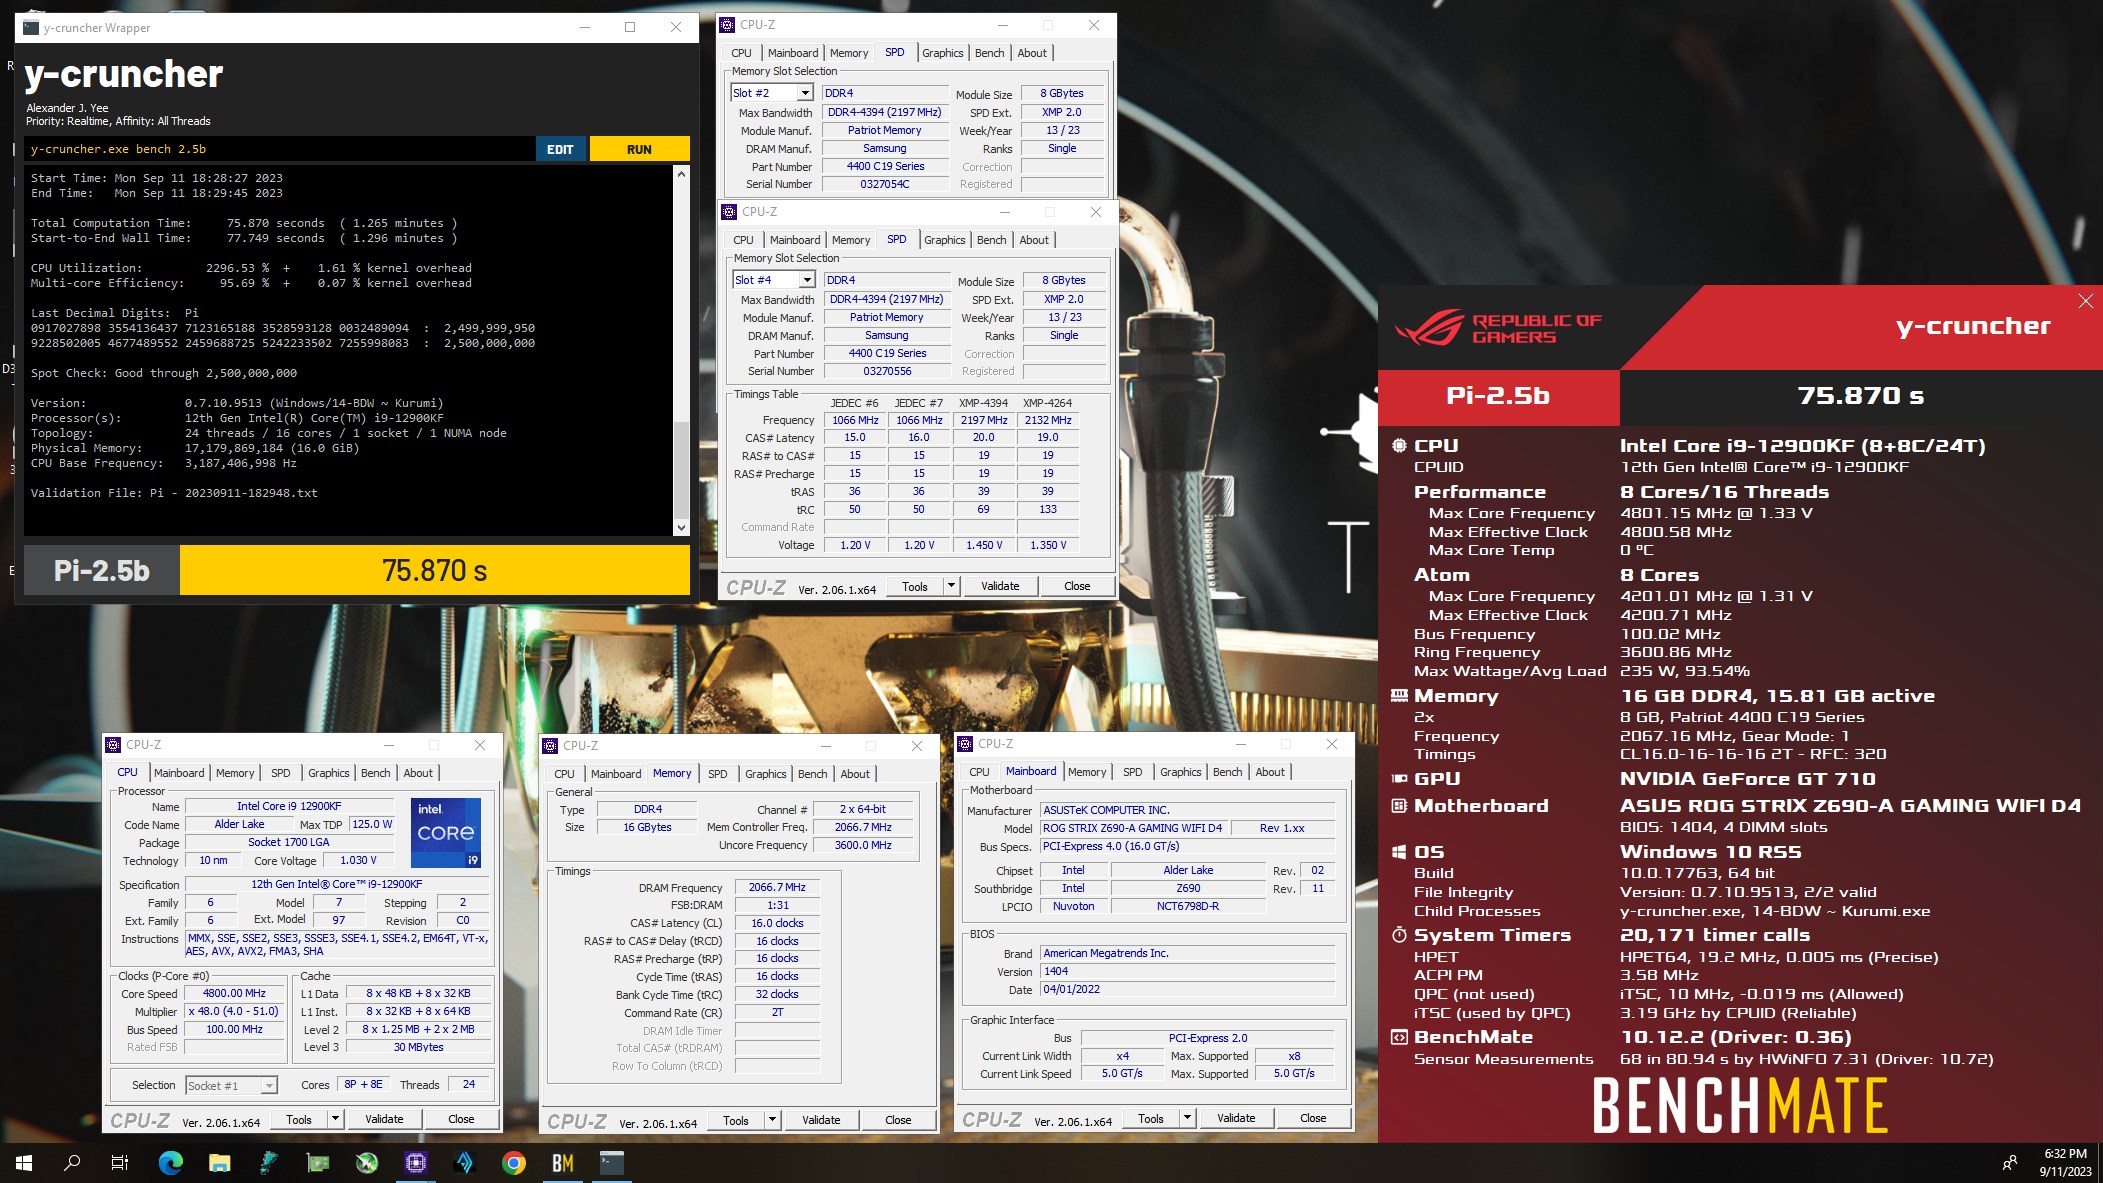This screenshot has height=1183, width=2103.
Task: Click Tools button in CPU-Z Memory window
Action: [x=736, y=1120]
